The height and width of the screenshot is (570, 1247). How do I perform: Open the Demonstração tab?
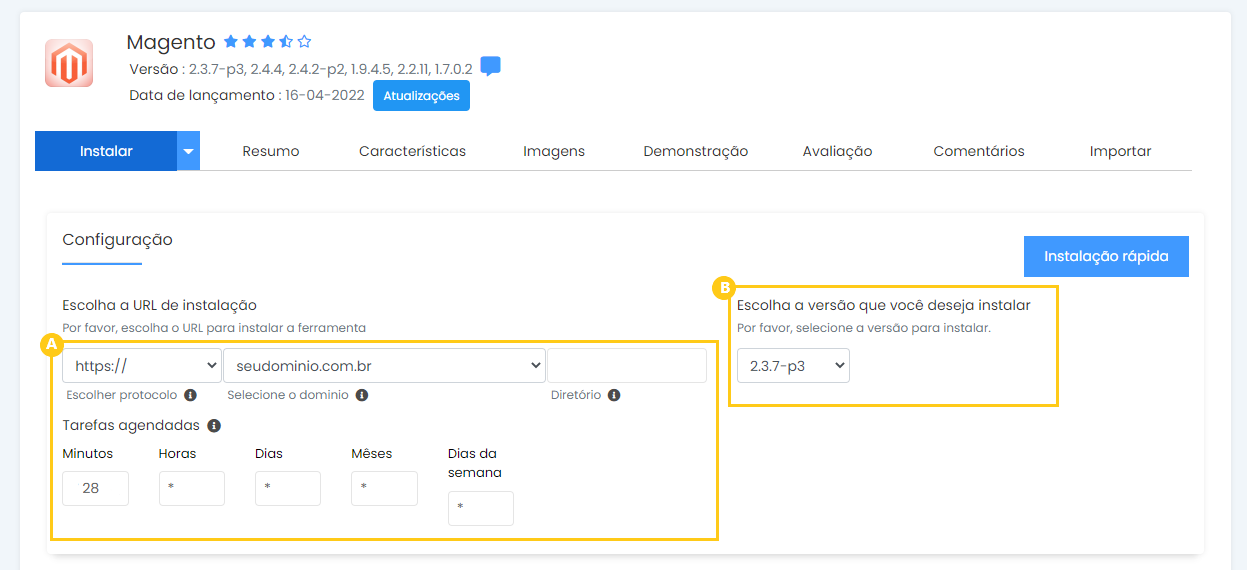click(x=696, y=151)
